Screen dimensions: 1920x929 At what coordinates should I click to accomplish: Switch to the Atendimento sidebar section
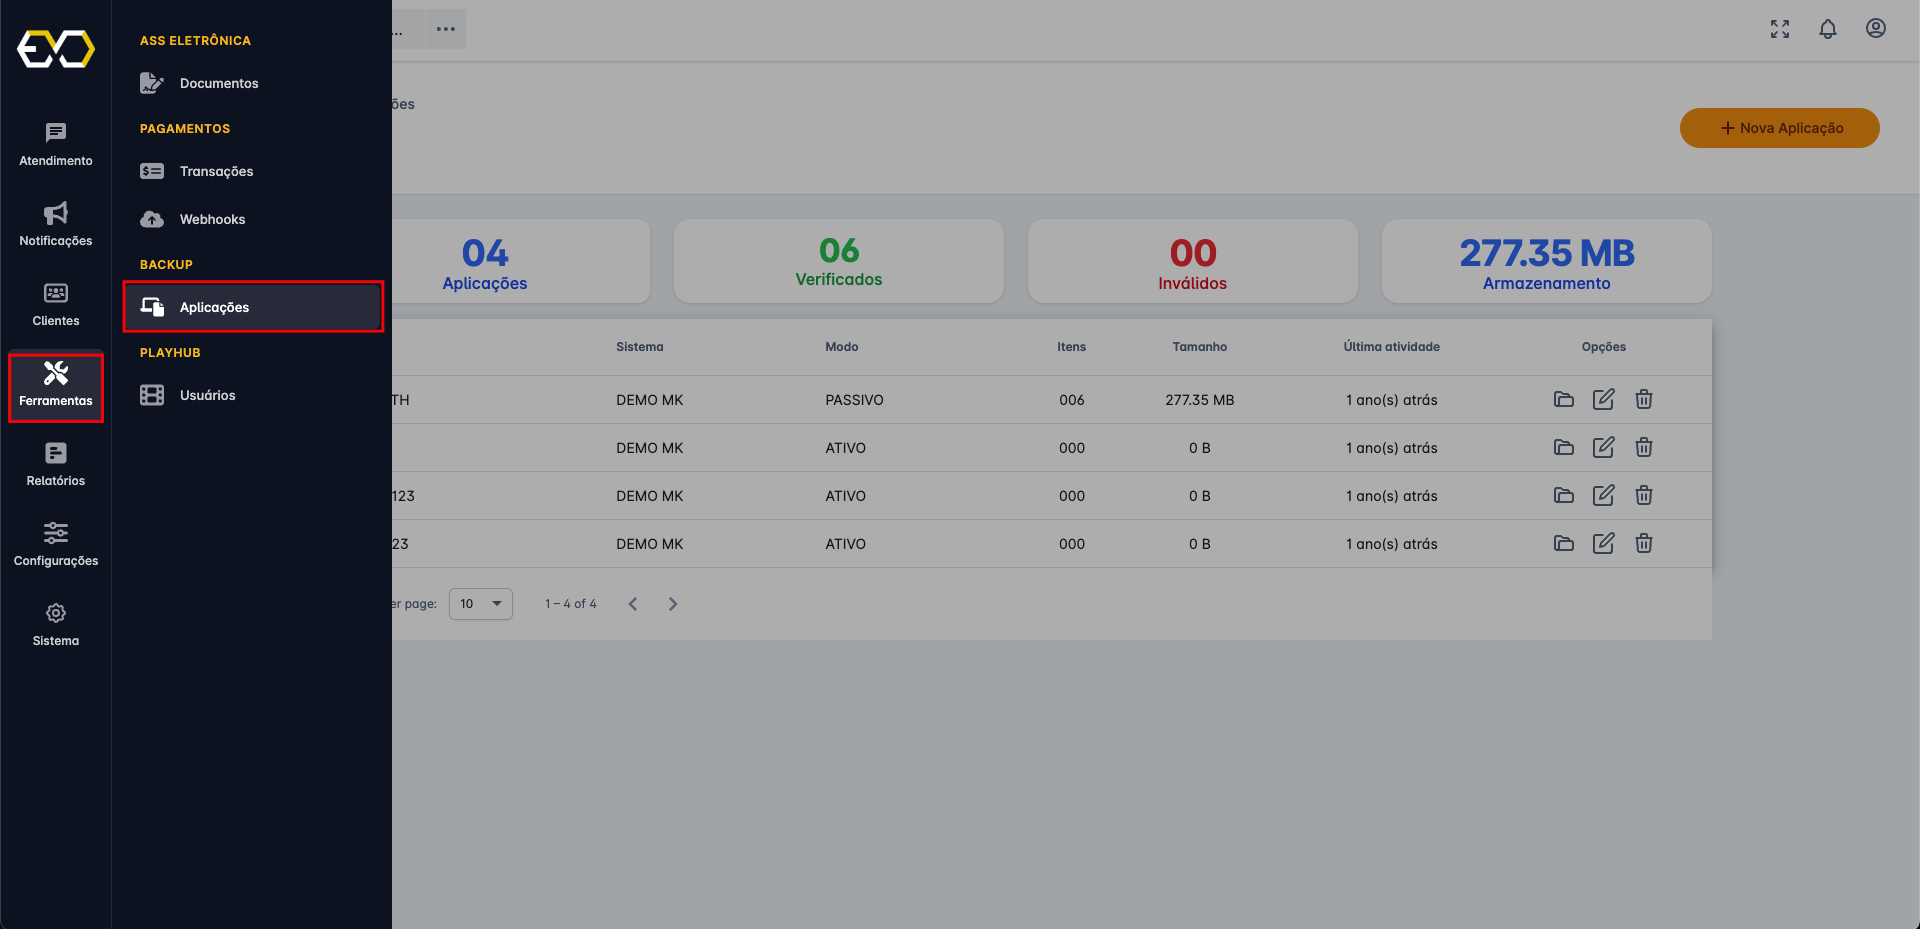point(55,143)
